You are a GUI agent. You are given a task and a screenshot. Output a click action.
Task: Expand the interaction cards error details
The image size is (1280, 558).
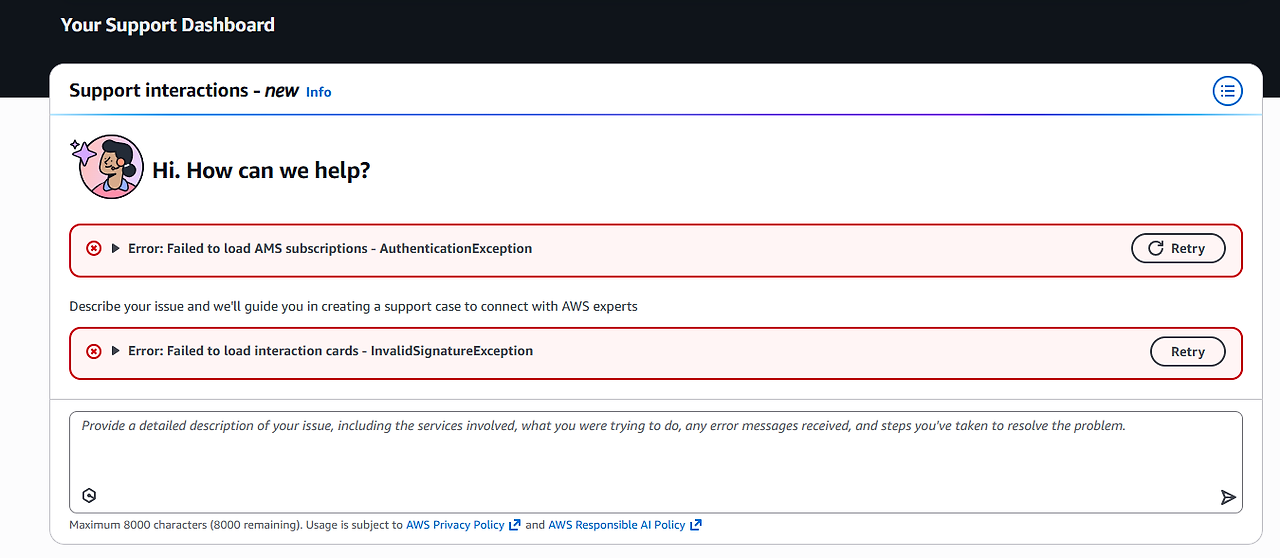tap(116, 351)
